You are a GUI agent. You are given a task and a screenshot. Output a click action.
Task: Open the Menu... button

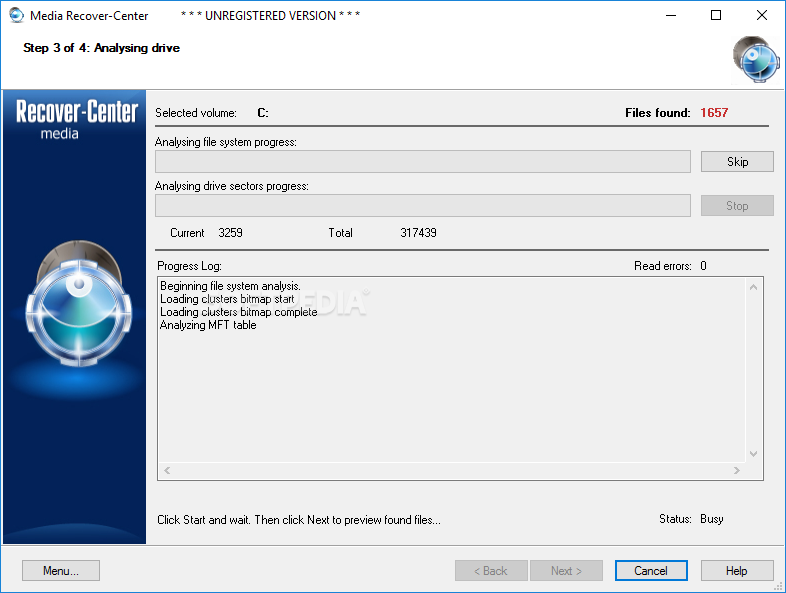61,570
